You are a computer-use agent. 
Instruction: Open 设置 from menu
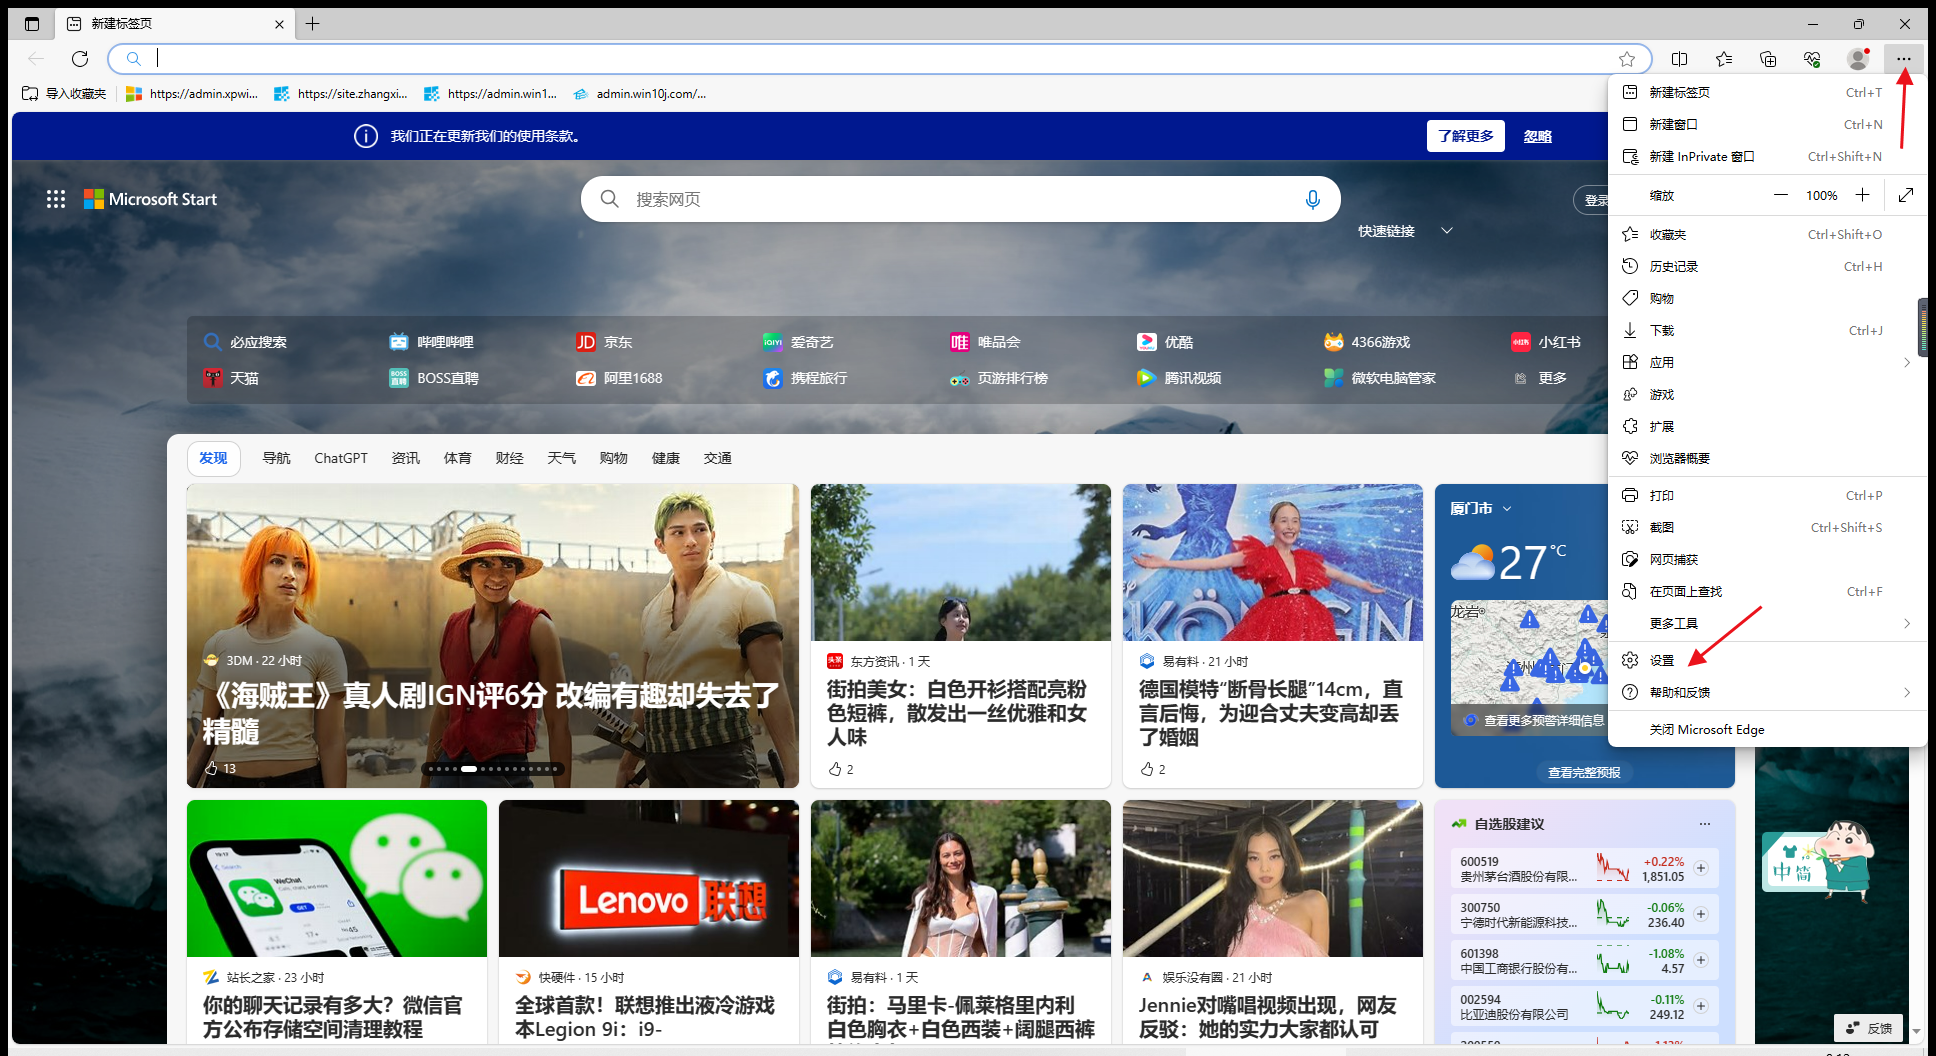[x=1767, y=660]
